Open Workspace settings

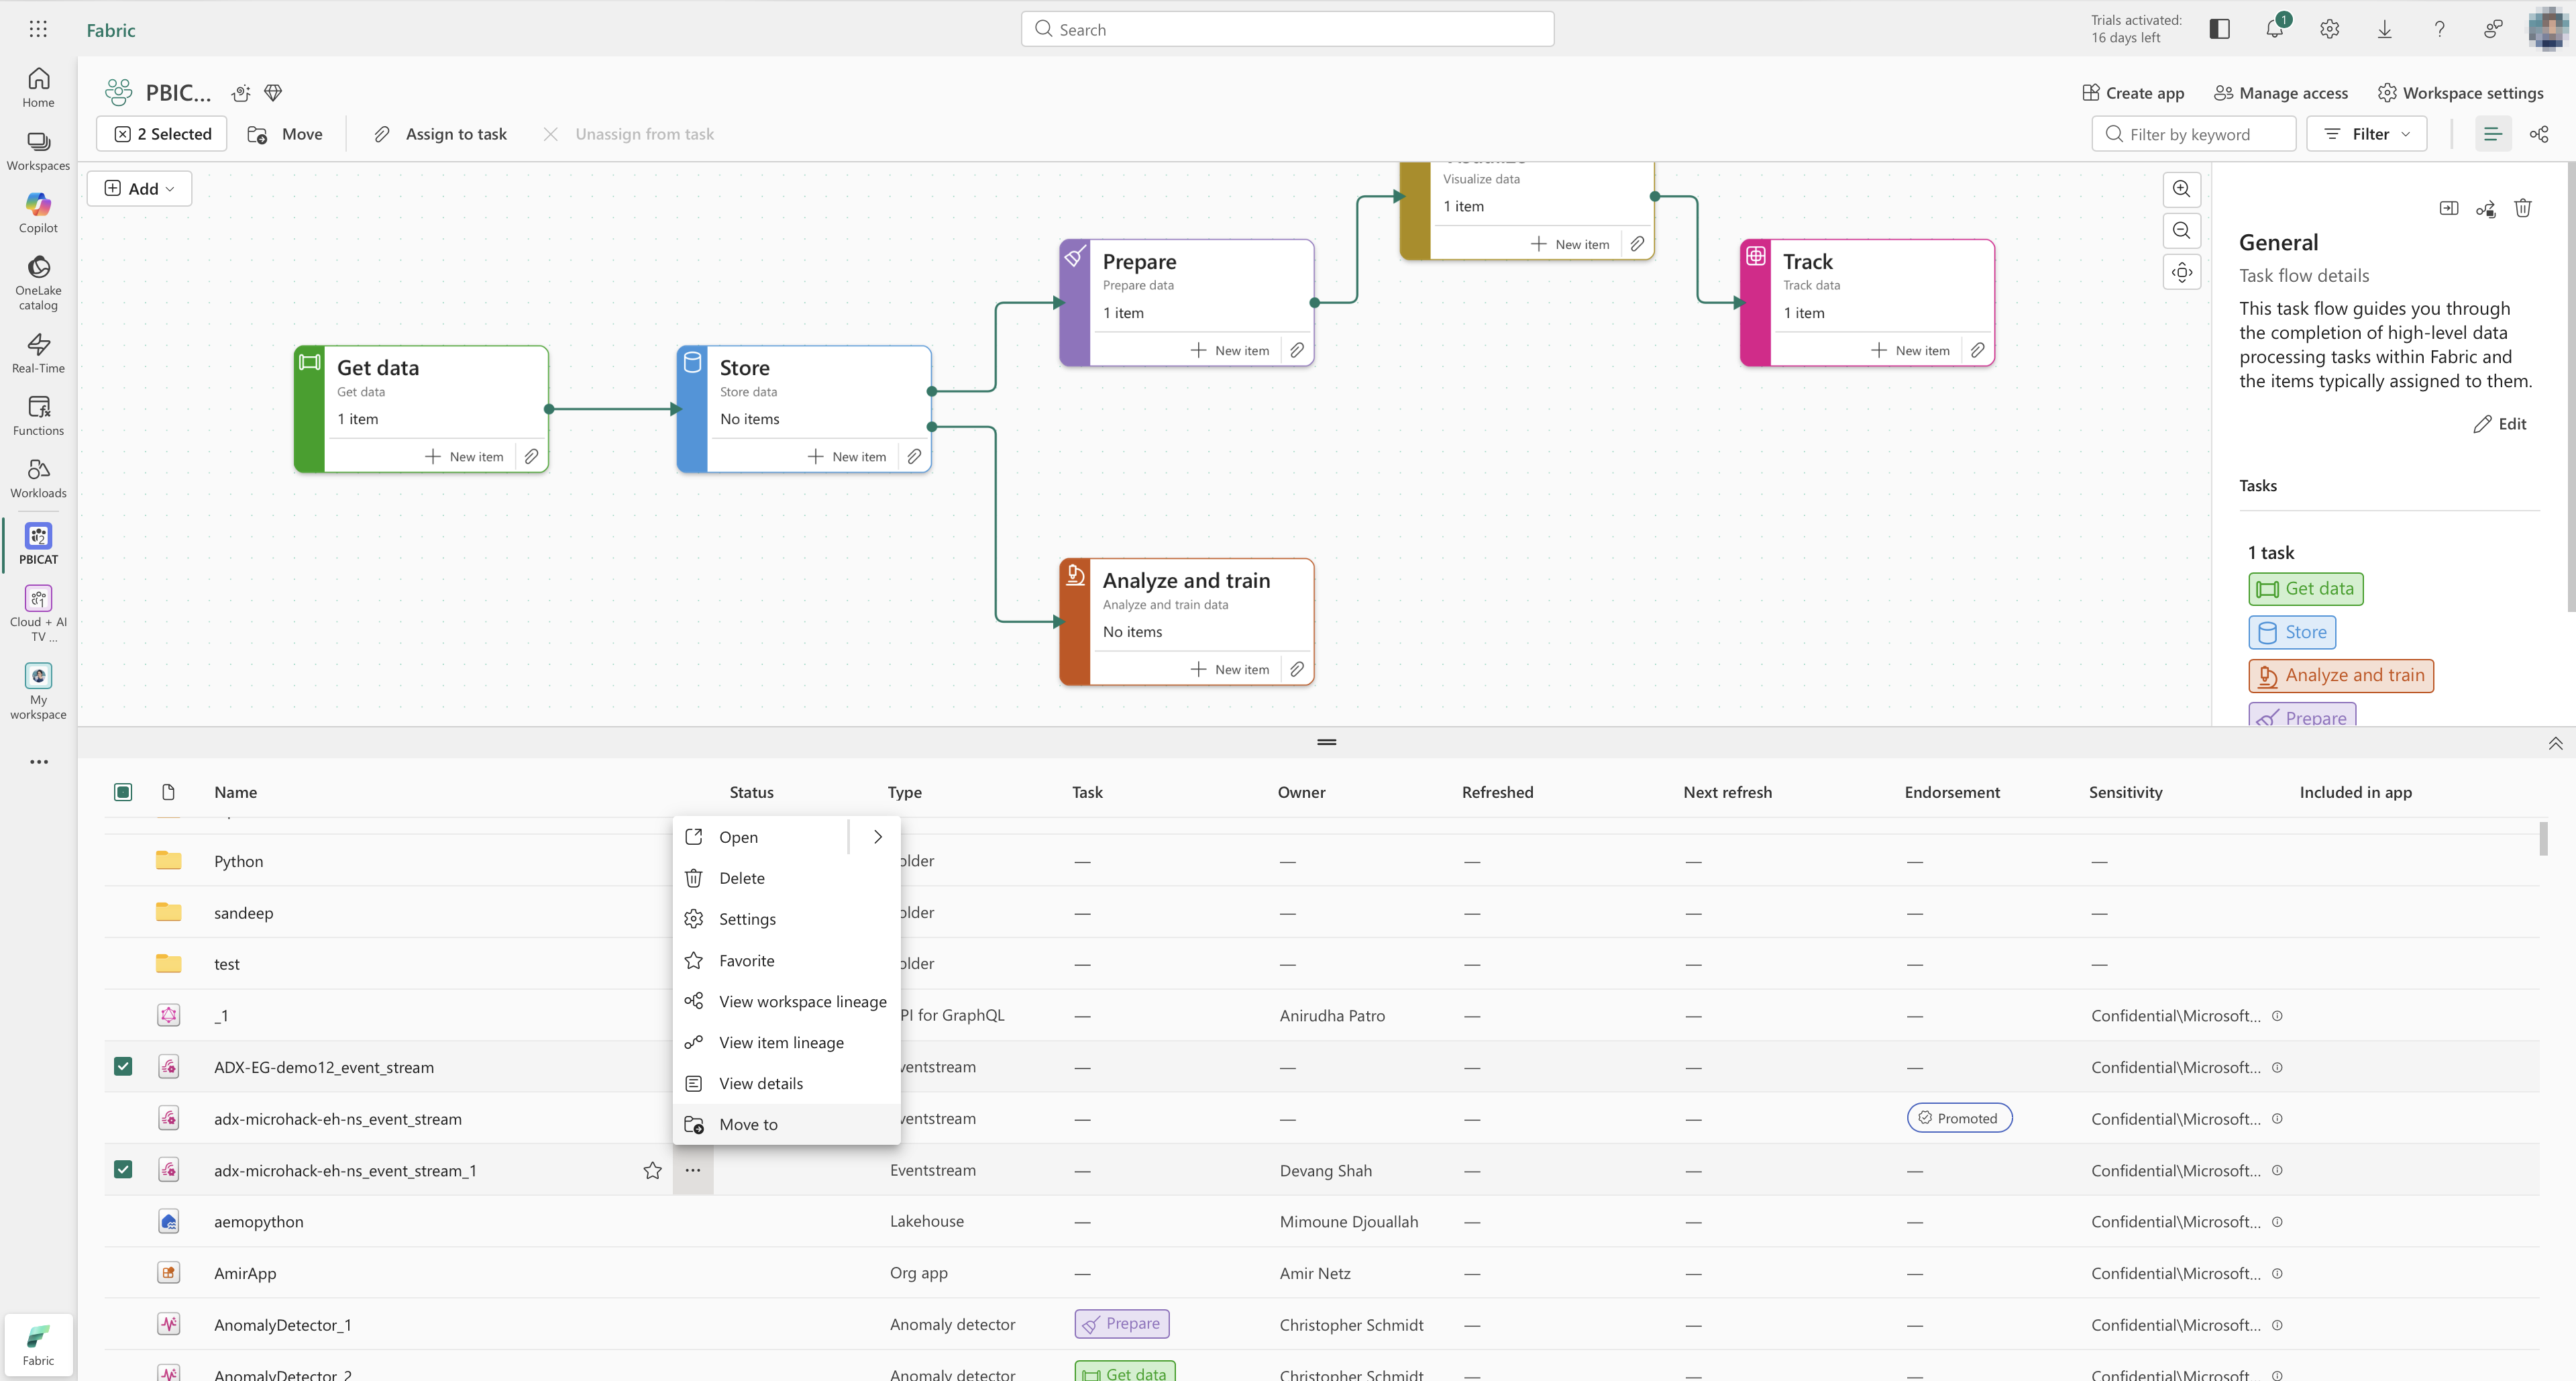pos(2460,93)
